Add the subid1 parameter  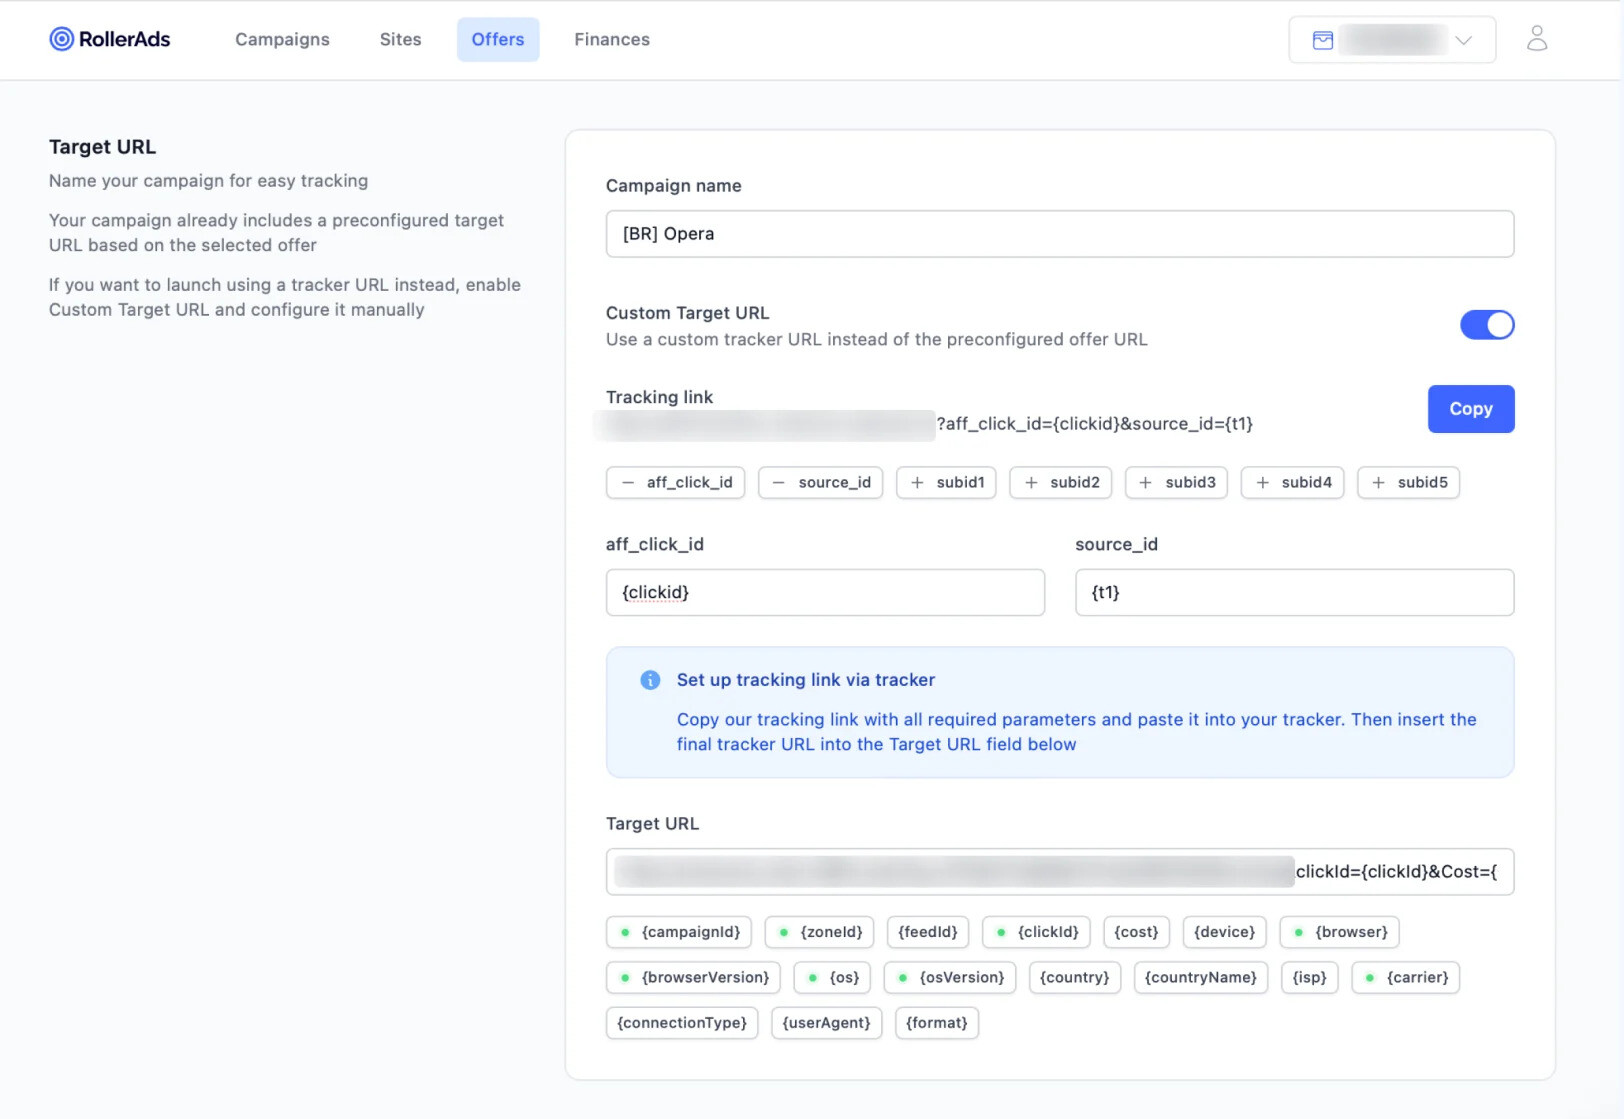pos(946,482)
